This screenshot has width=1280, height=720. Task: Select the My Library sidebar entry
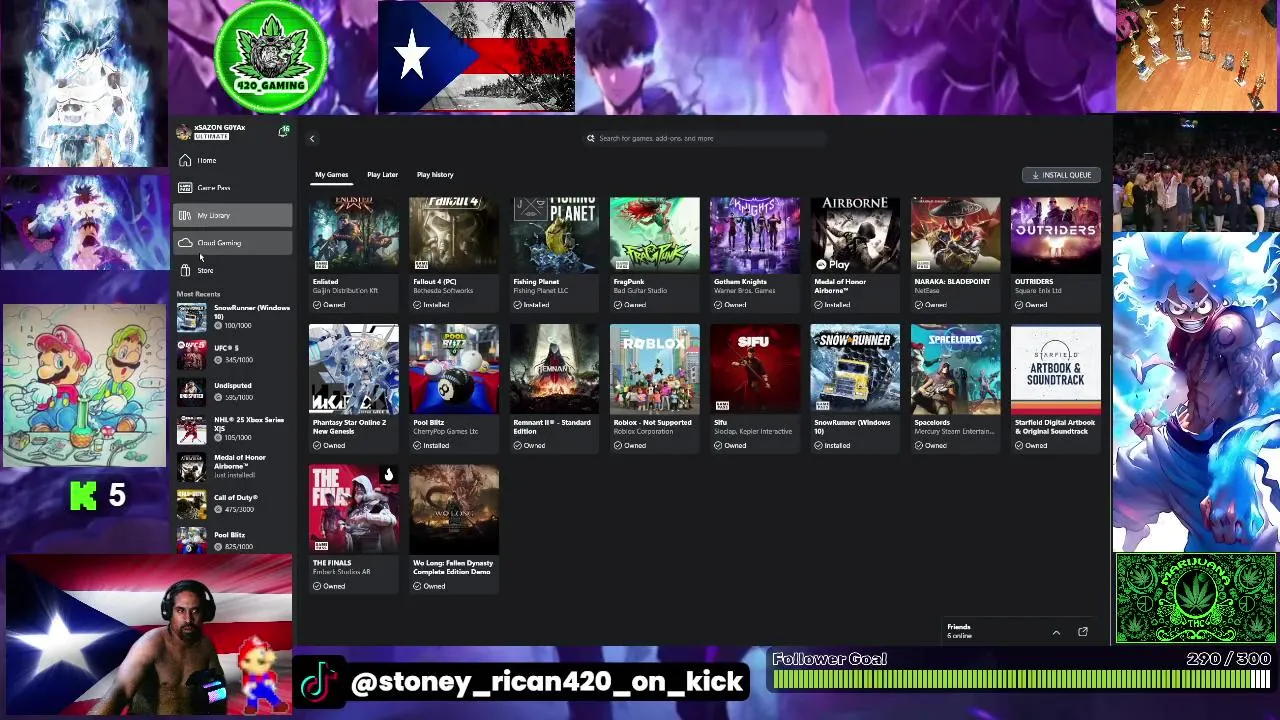233,215
